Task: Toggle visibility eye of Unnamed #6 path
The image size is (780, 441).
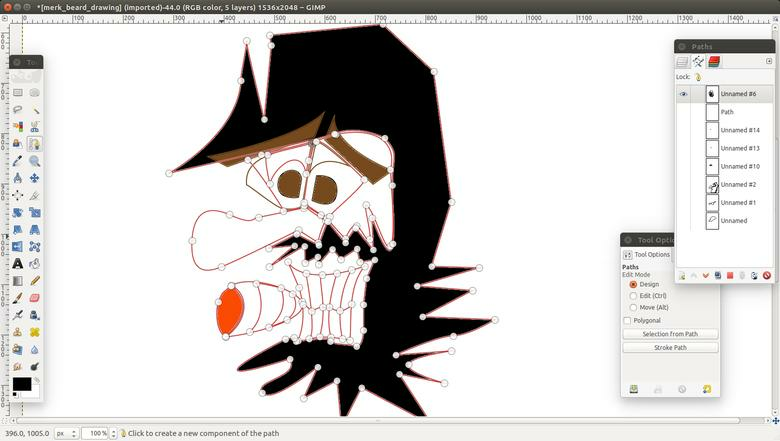Action: click(x=684, y=94)
